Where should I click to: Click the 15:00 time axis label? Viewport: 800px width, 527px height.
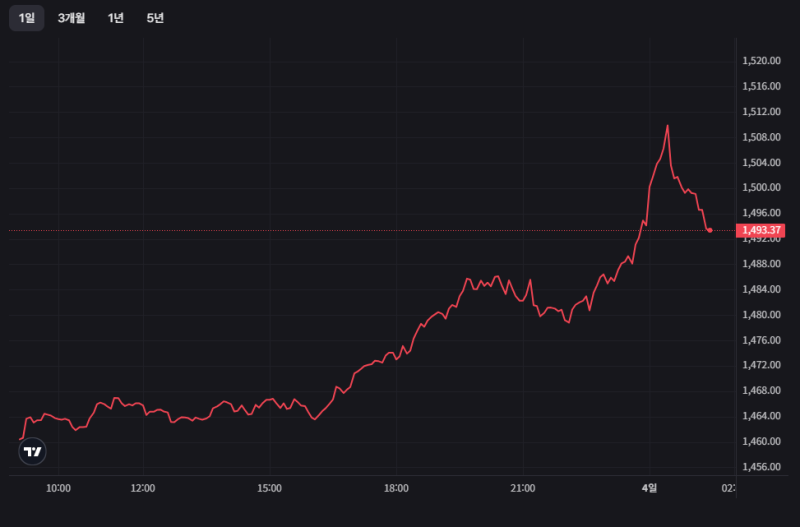tap(269, 488)
